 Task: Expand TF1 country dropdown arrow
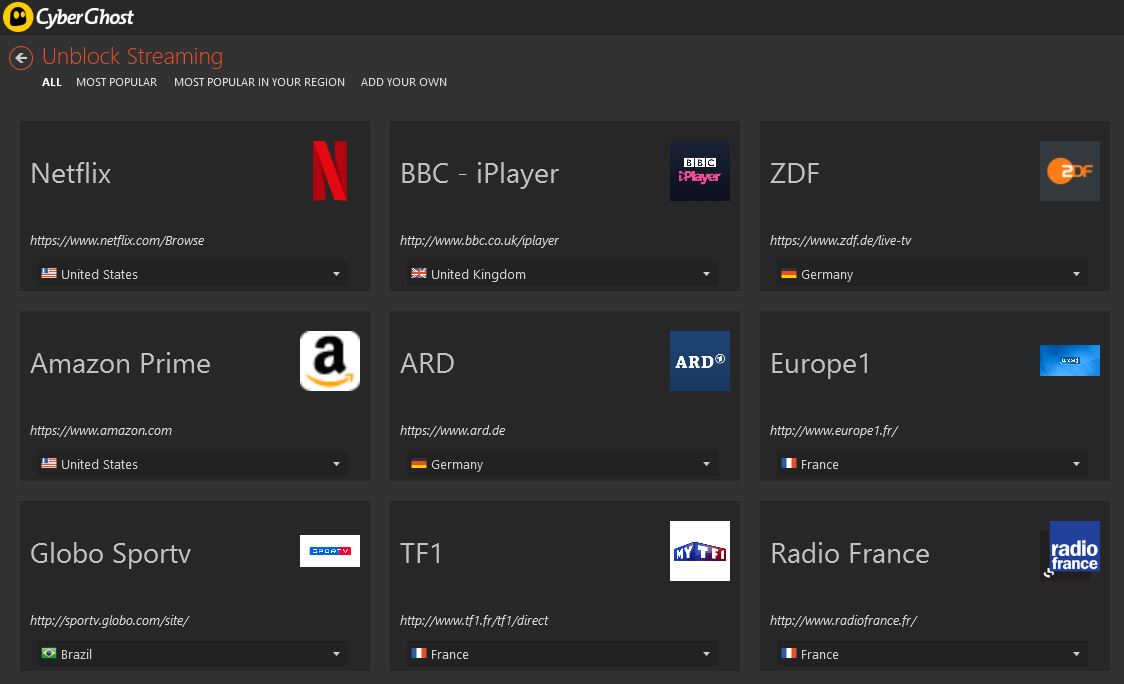(706, 654)
